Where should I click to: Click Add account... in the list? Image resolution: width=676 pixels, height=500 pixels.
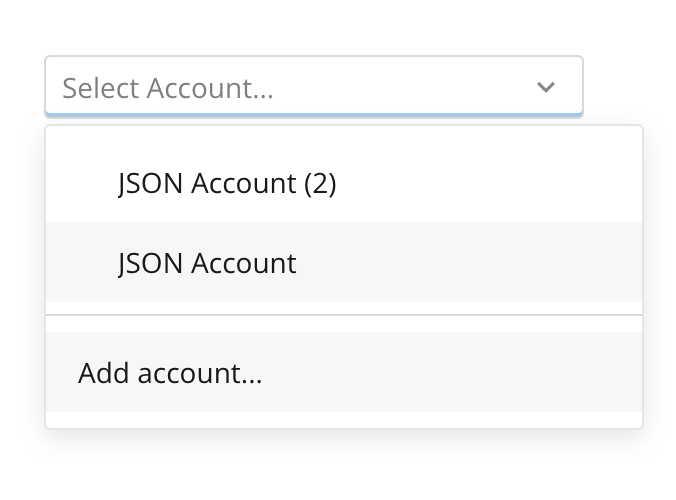coord(170,374)
